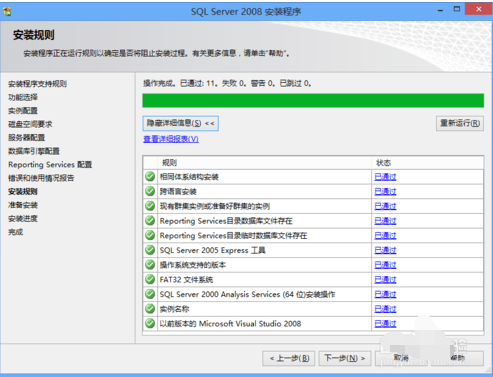
Task: Click rule text SQL Server 2005 Express 工具
Action: tap(212, 250)
